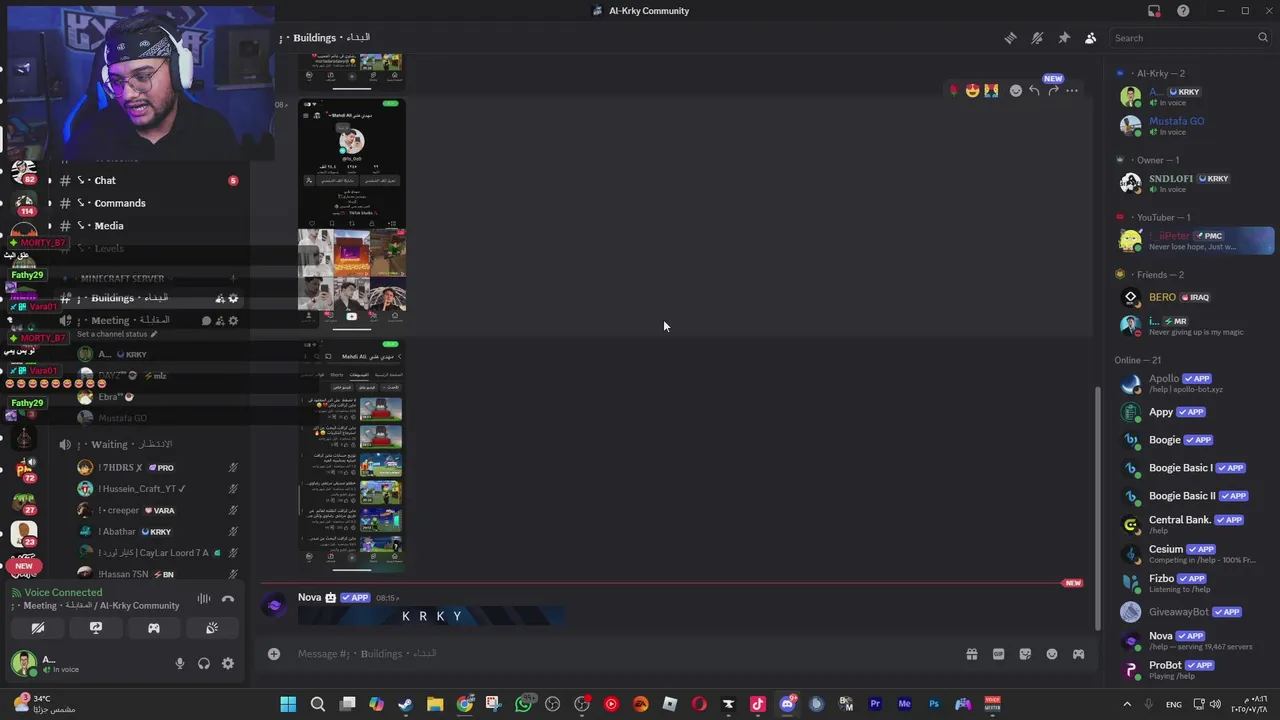Select the Buildings channel in sidebar
The image size is (1280, 720).
point(148,298)
